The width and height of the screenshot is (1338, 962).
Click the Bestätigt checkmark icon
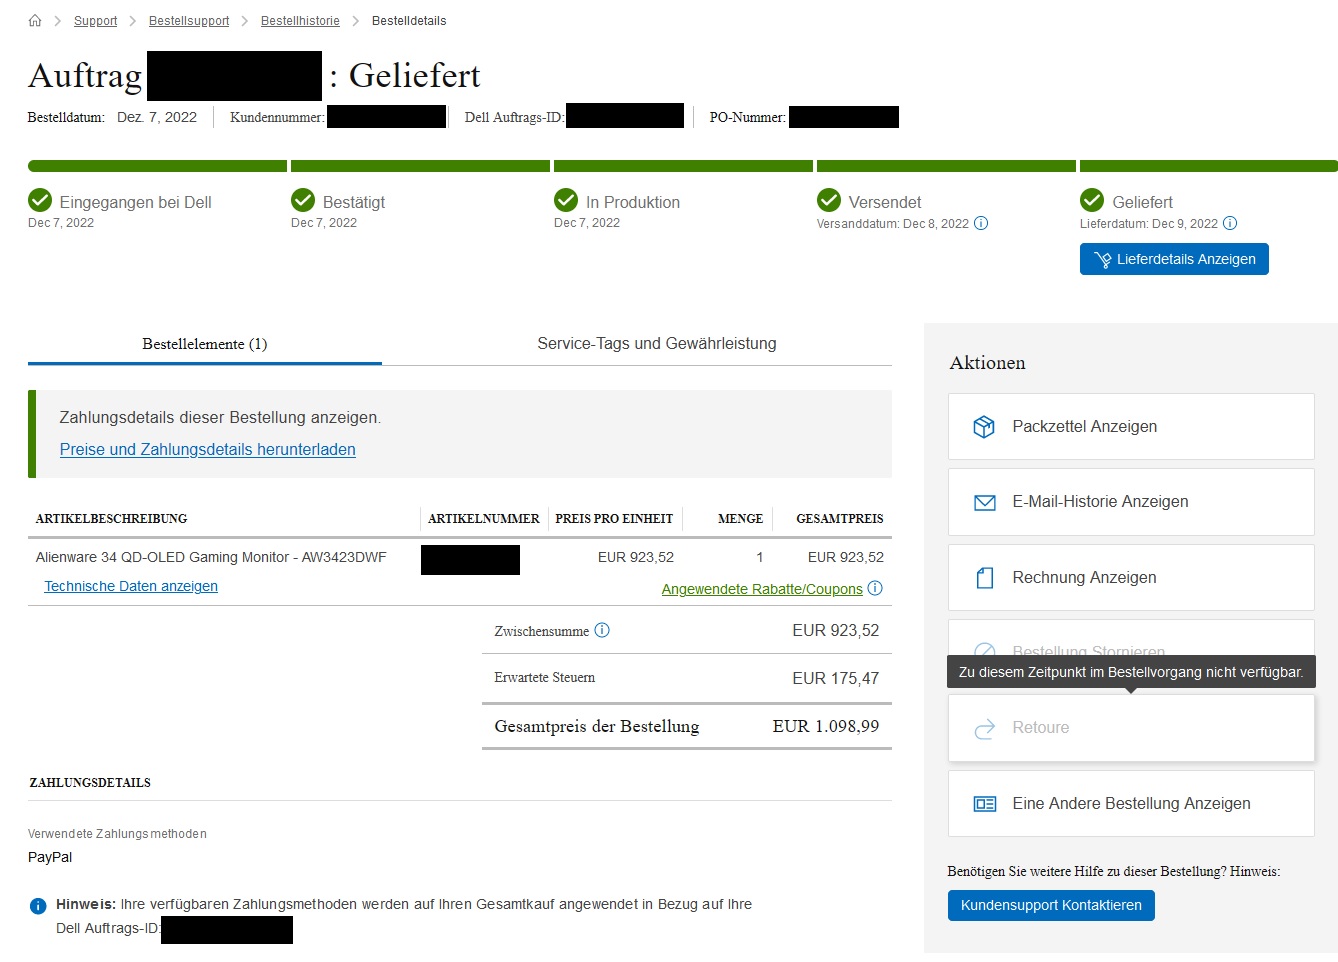(x=303, y=200)
